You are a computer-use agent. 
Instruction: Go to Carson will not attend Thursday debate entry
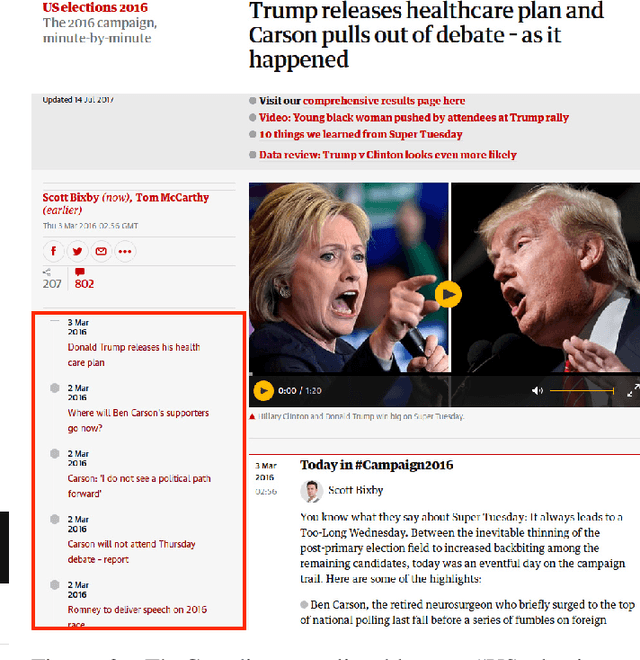[x=131, y=551]
